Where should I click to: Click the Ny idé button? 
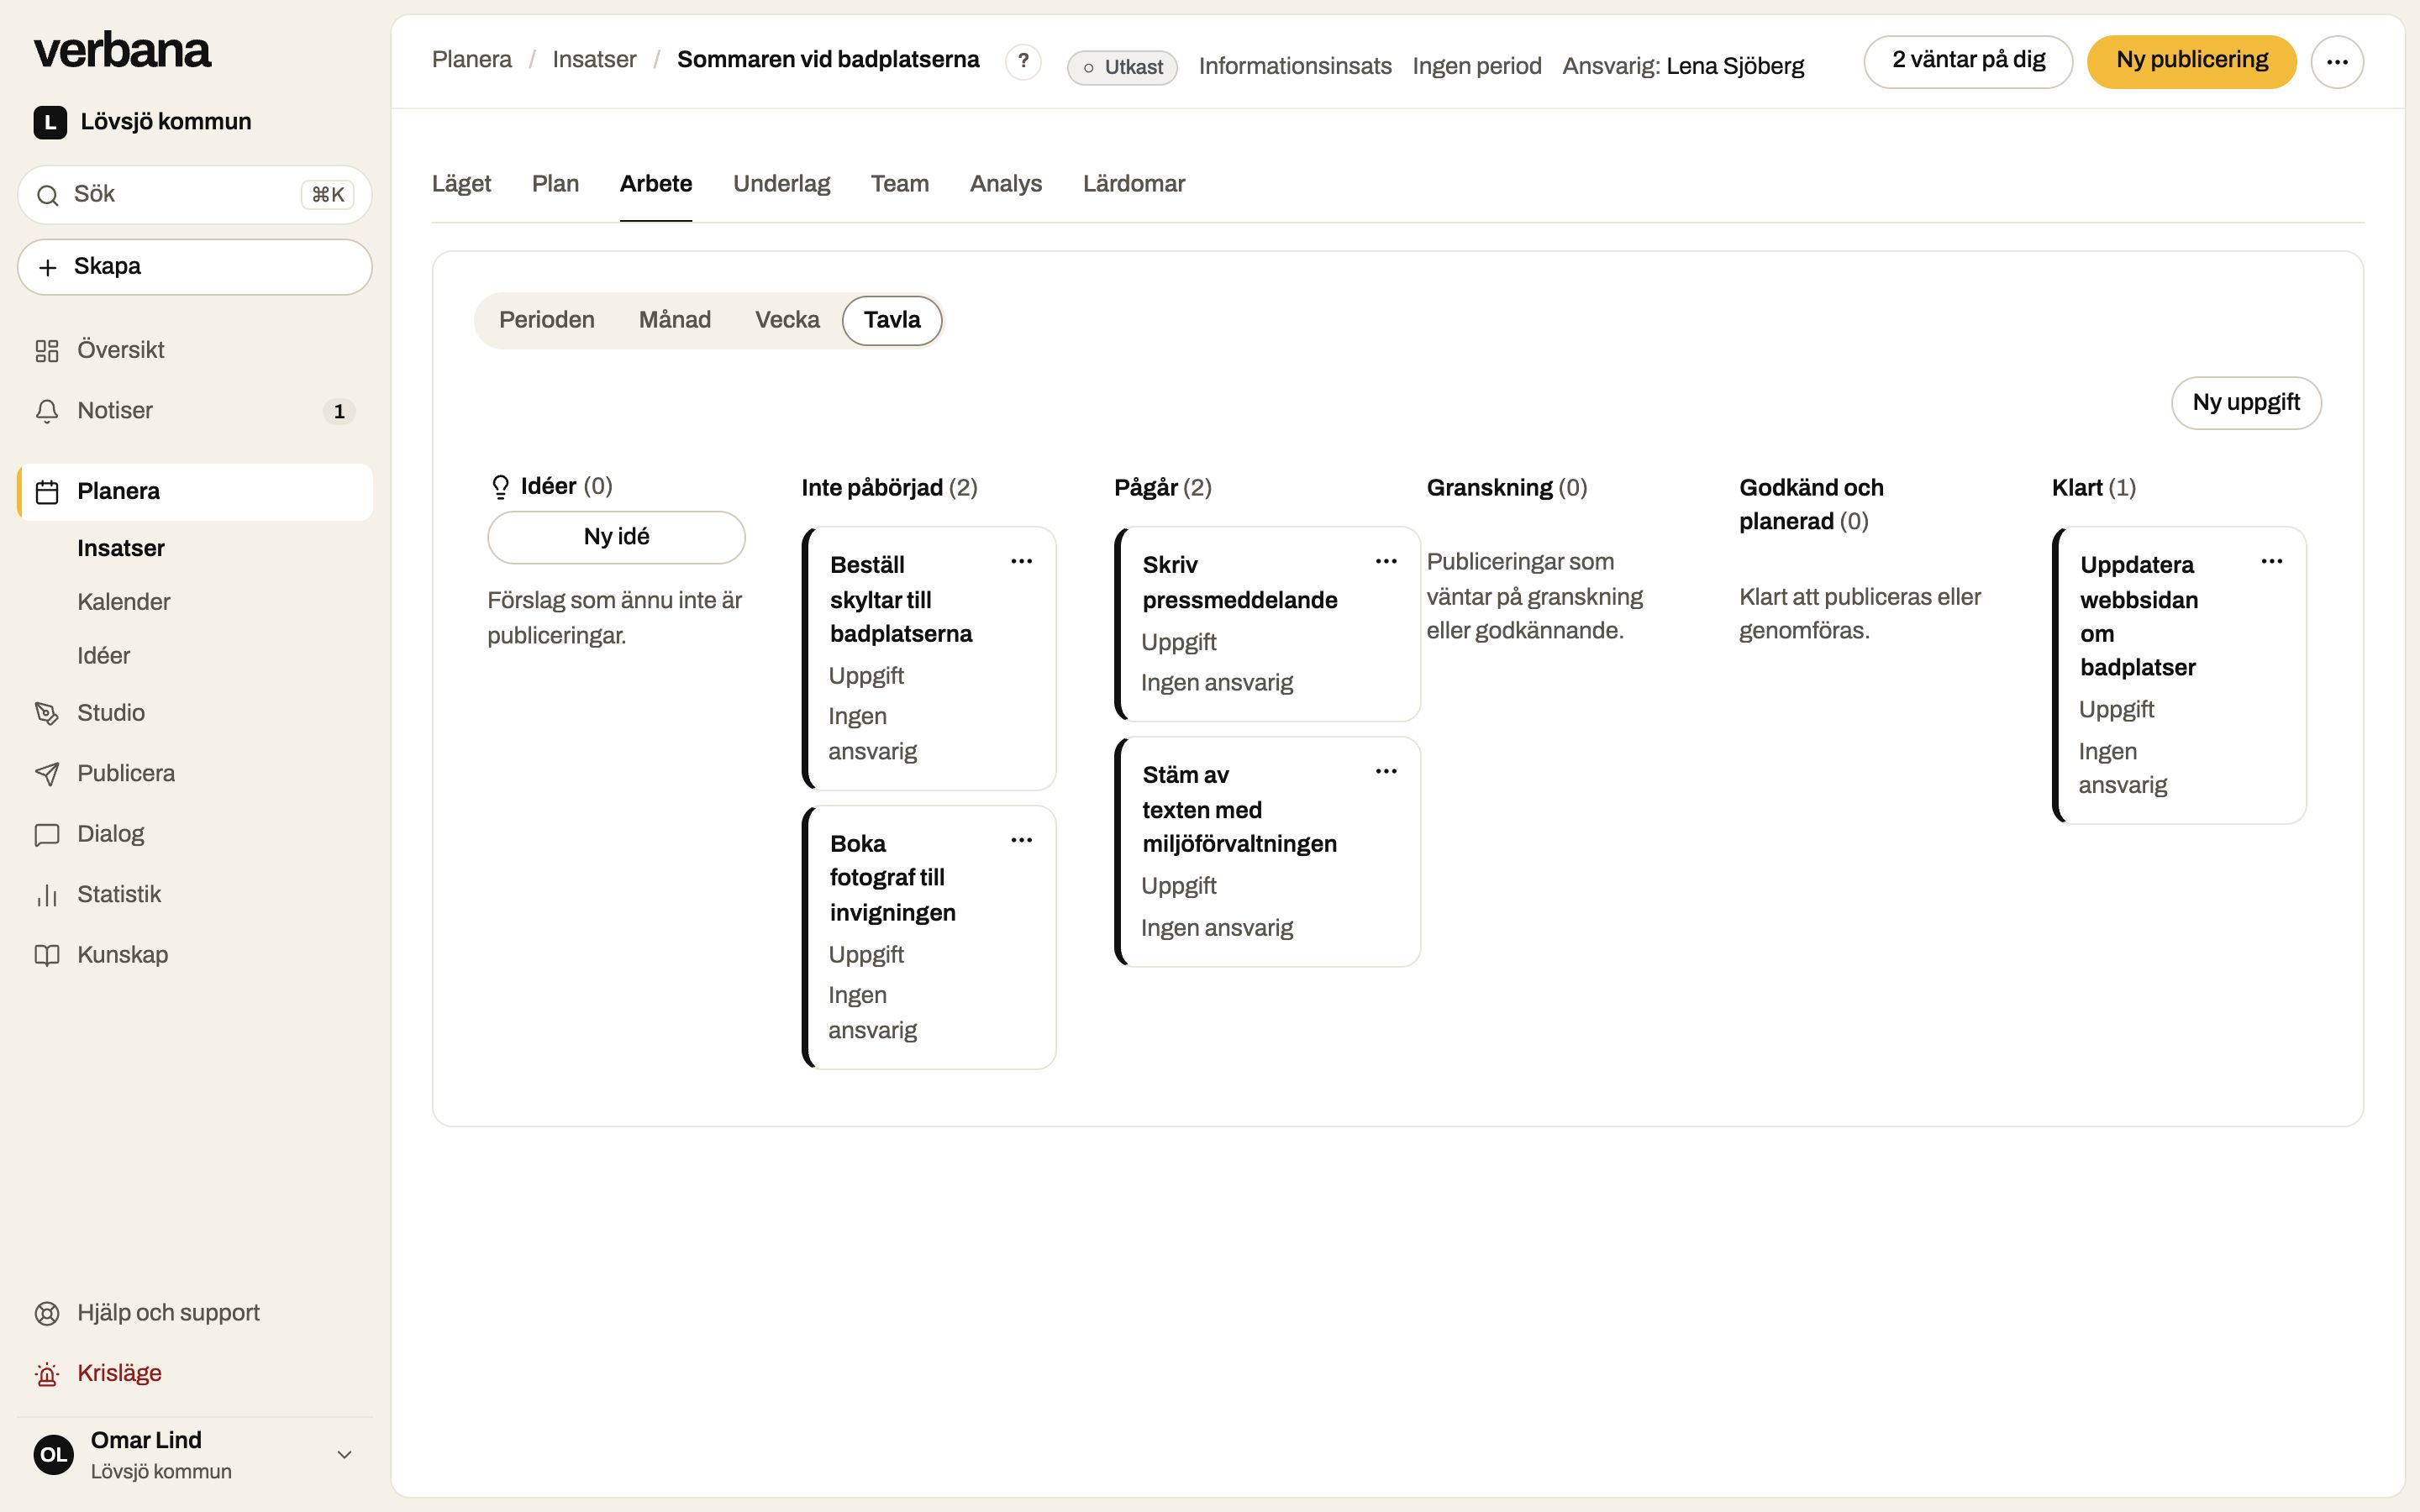tap(616, 538)
